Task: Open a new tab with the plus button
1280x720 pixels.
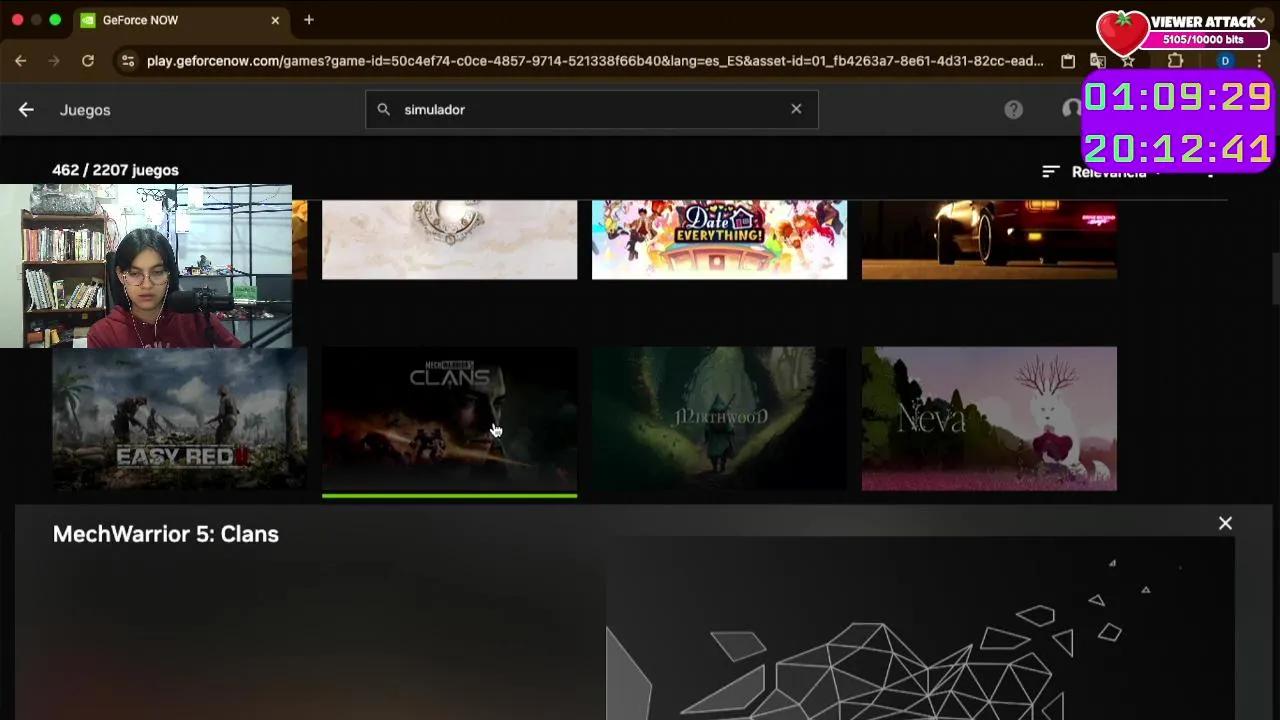Action: point(308,20)
